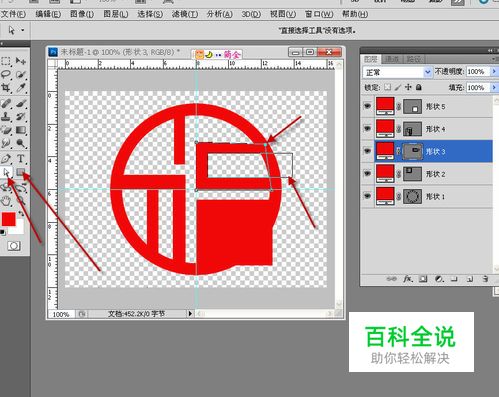Select the Eraser tool
This screenshot has height=397, width=499.
(6, 130)
